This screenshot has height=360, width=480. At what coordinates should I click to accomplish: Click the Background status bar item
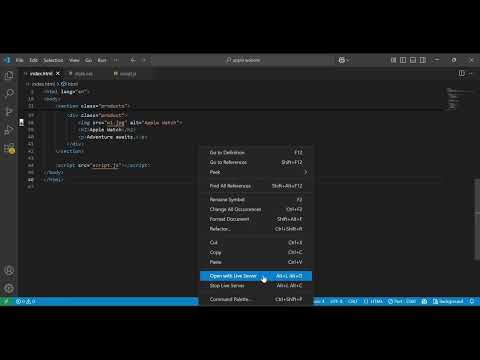click(x=448, y=301)
